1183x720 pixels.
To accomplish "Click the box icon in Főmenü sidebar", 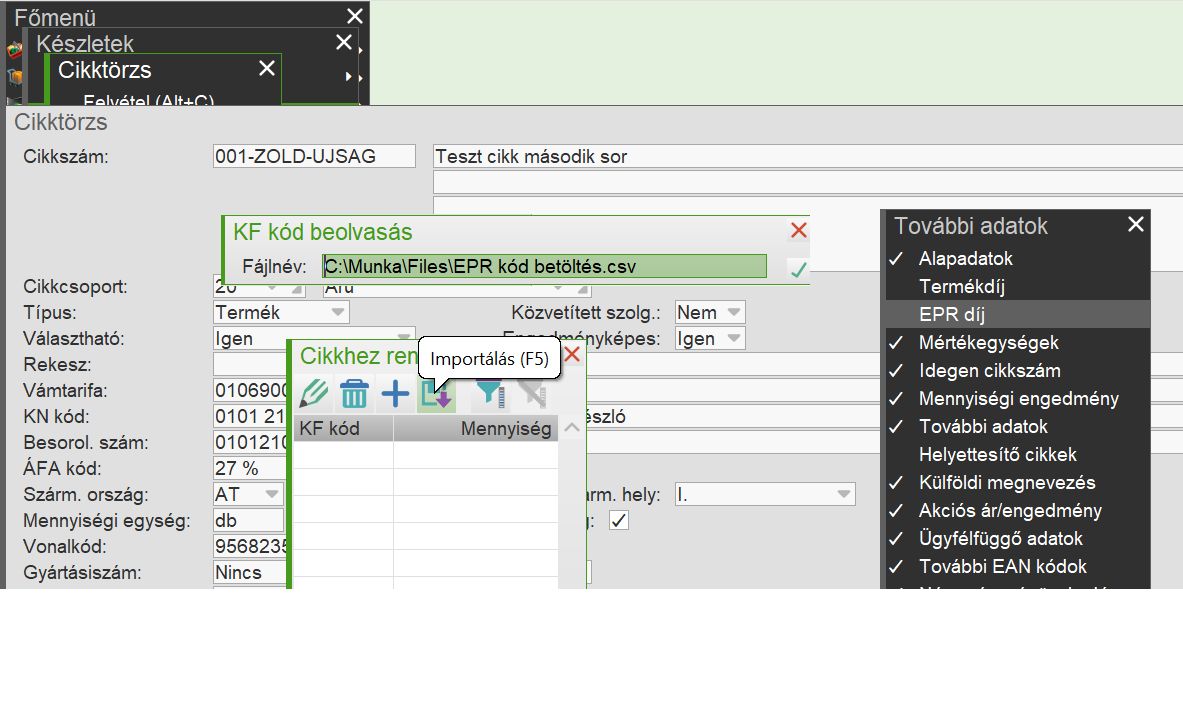I will coord(14,76).
